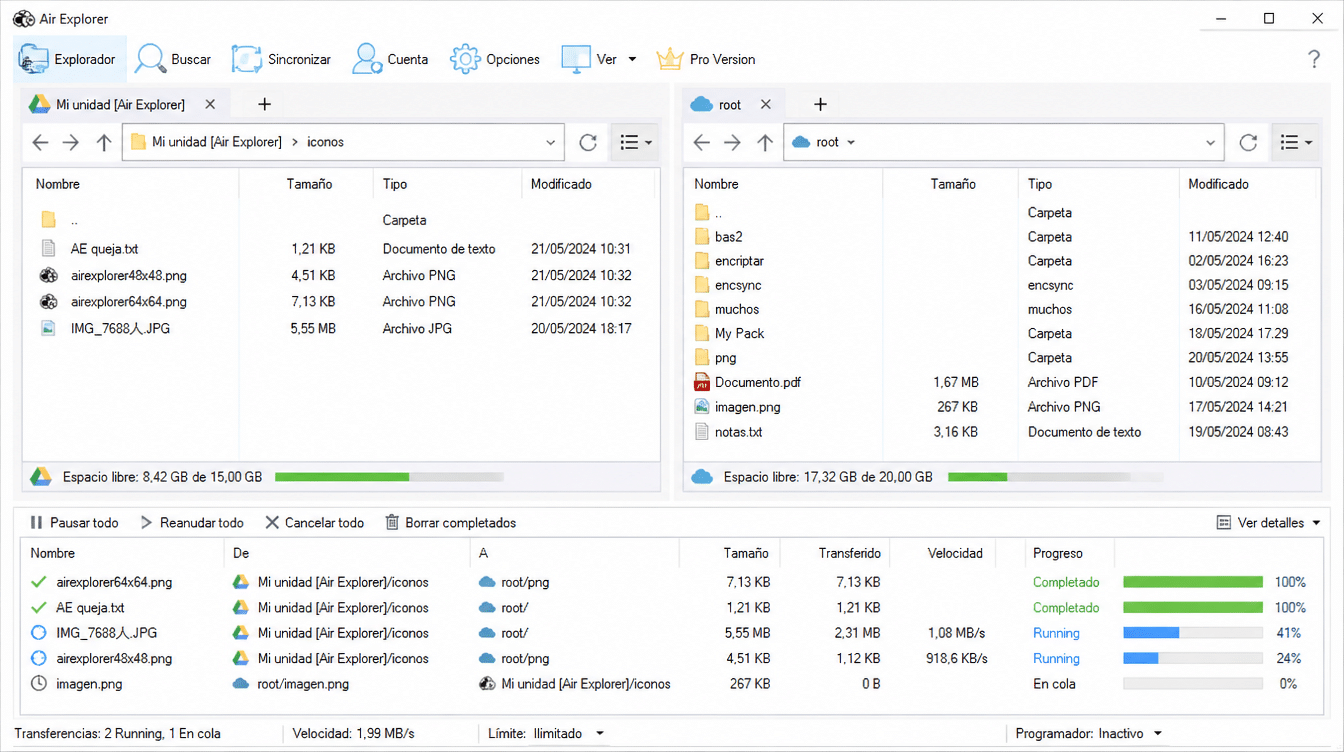Sort transfers by Velocidad column
Viewport: 1344px width, 752px height.
955,553
